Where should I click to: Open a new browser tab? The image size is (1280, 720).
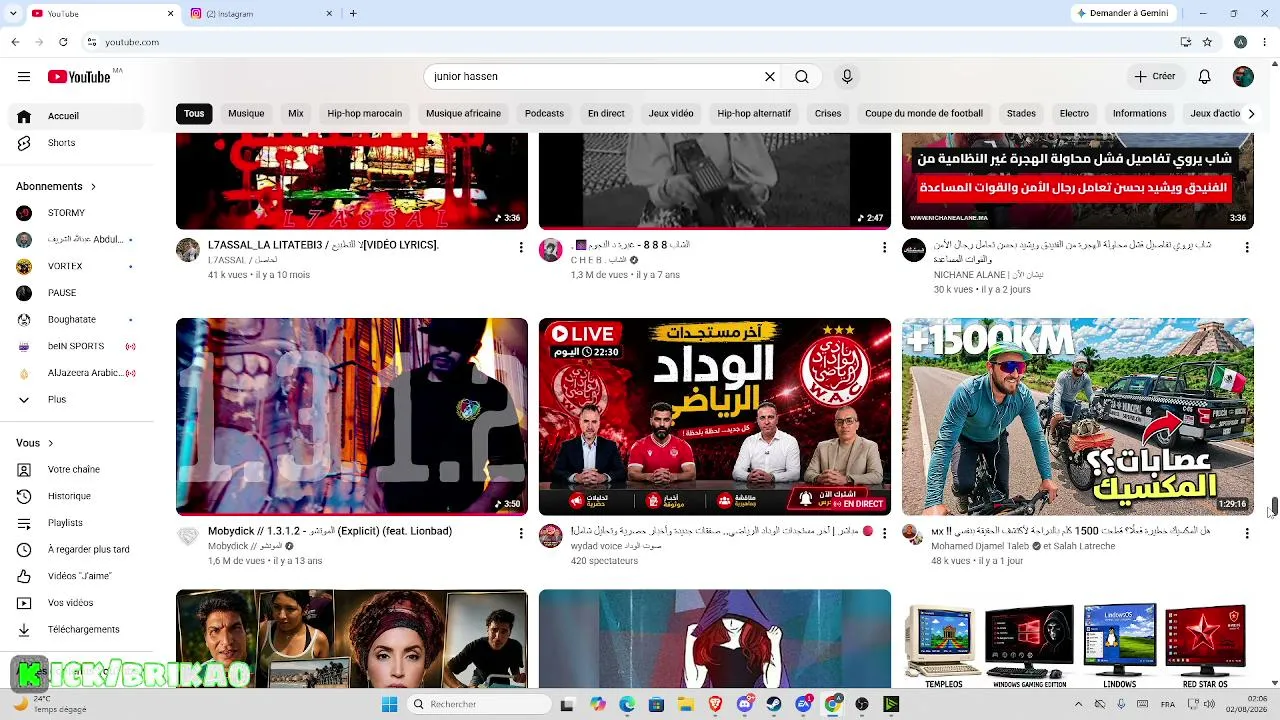tap(353, 14)
